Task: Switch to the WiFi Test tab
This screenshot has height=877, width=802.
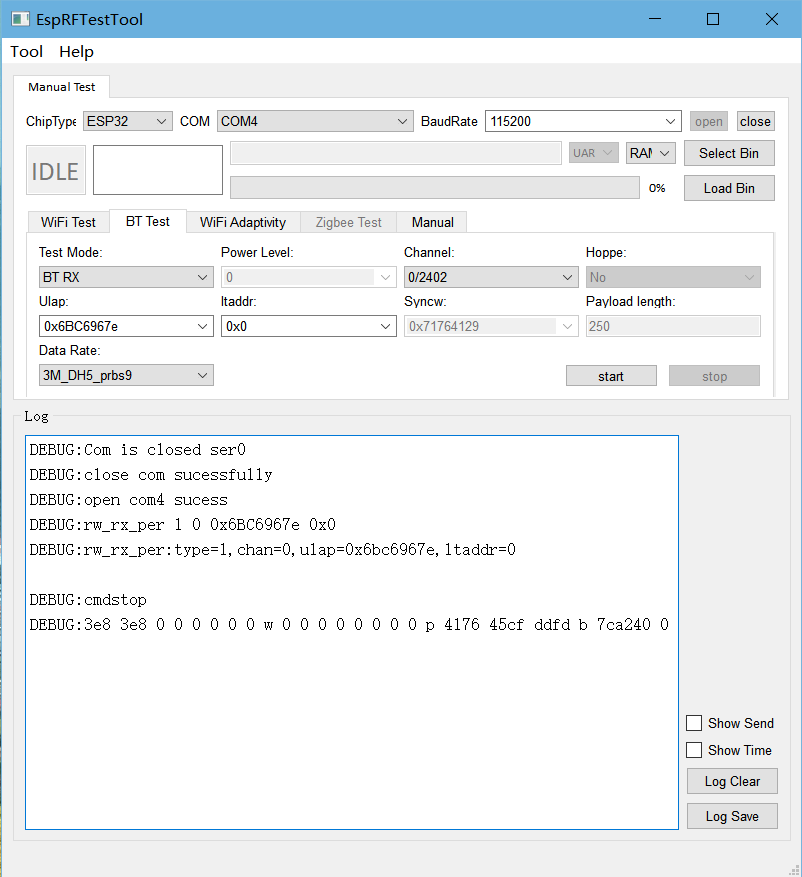Action: pos(68,222)
